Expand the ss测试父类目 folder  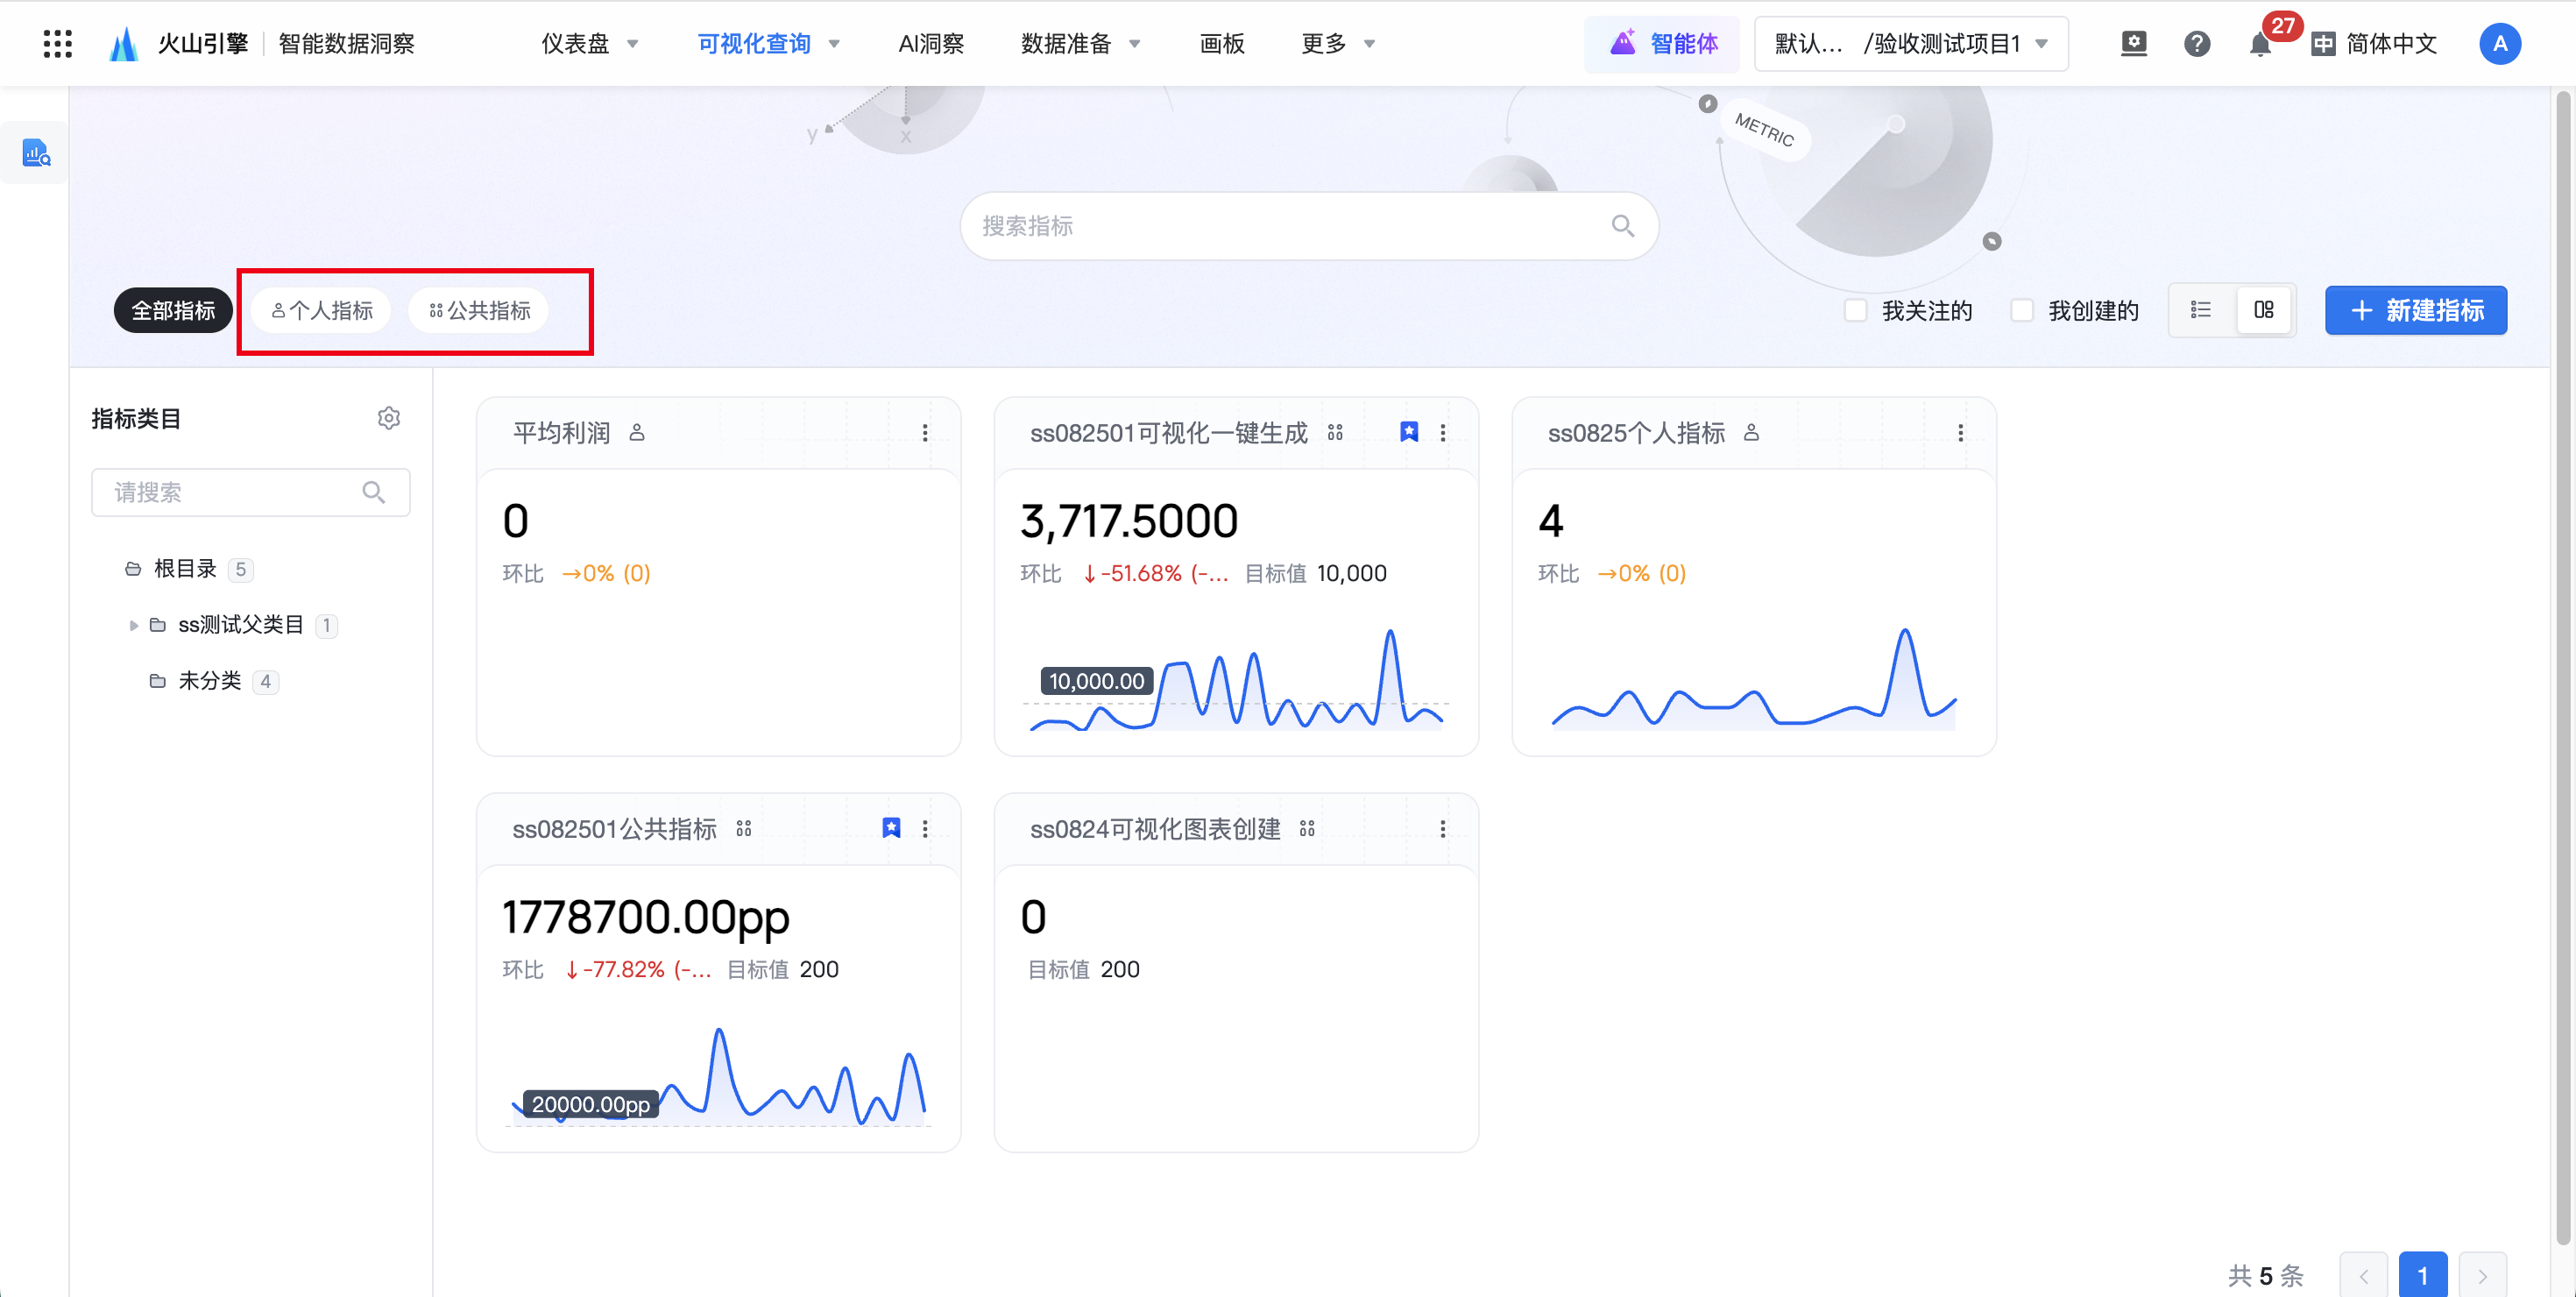tap(134, 625)
